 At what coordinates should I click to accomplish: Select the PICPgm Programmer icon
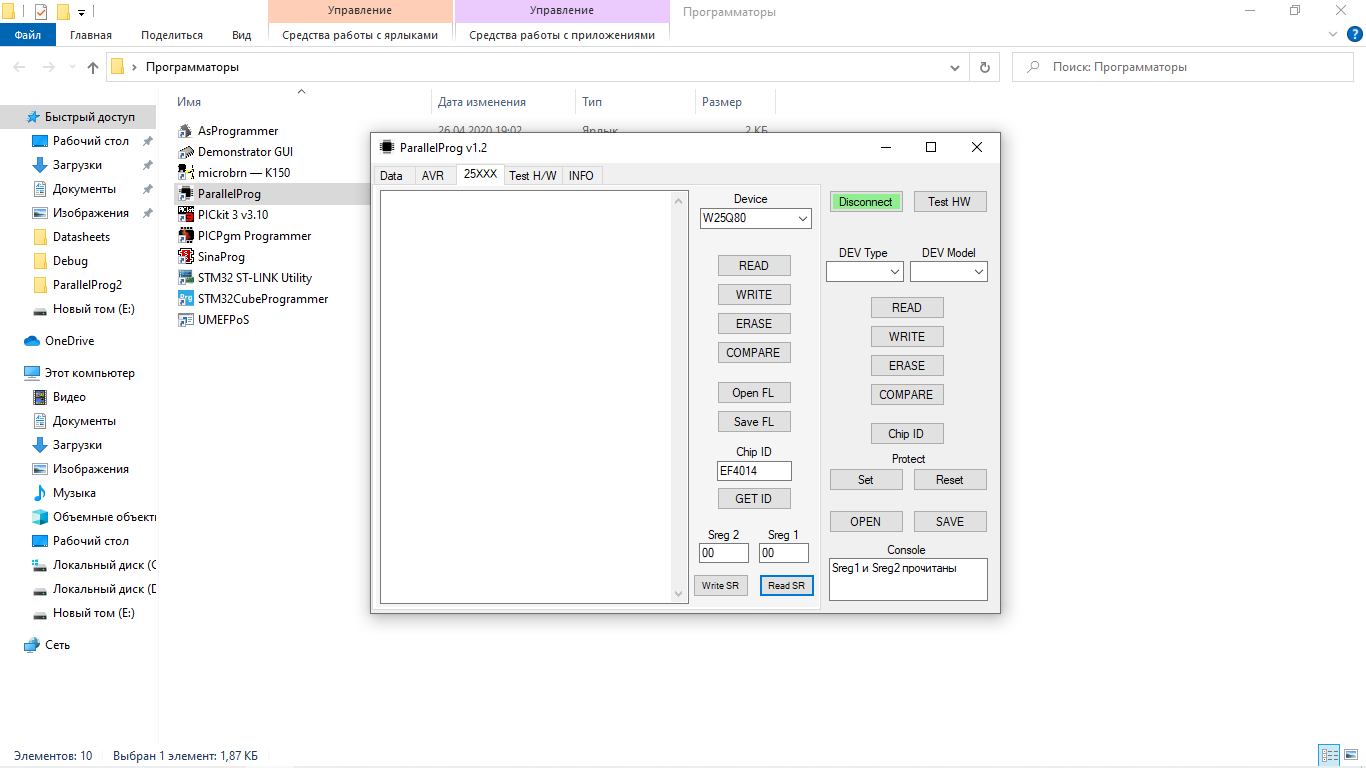(186, 236)
